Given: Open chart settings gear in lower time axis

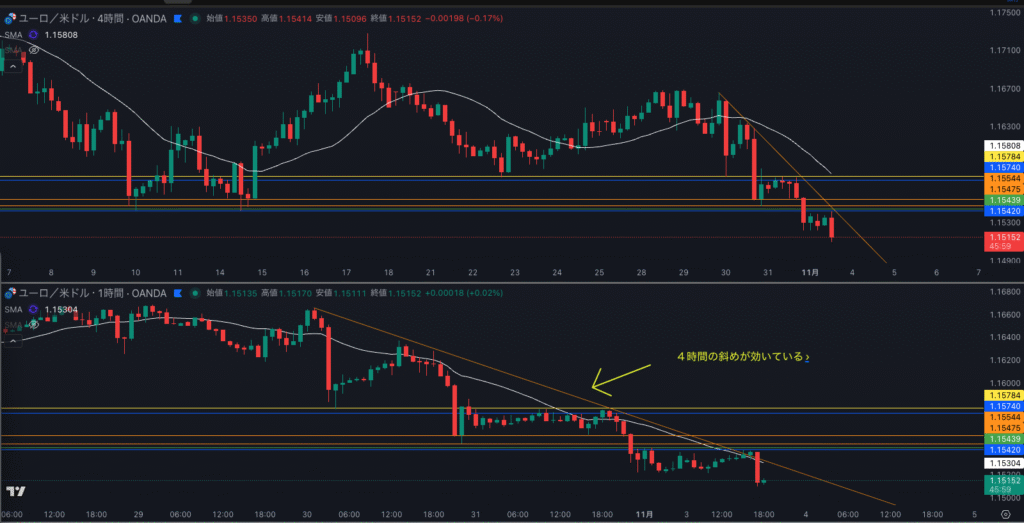Looking at the screenshot, I should coord(1003,513).
